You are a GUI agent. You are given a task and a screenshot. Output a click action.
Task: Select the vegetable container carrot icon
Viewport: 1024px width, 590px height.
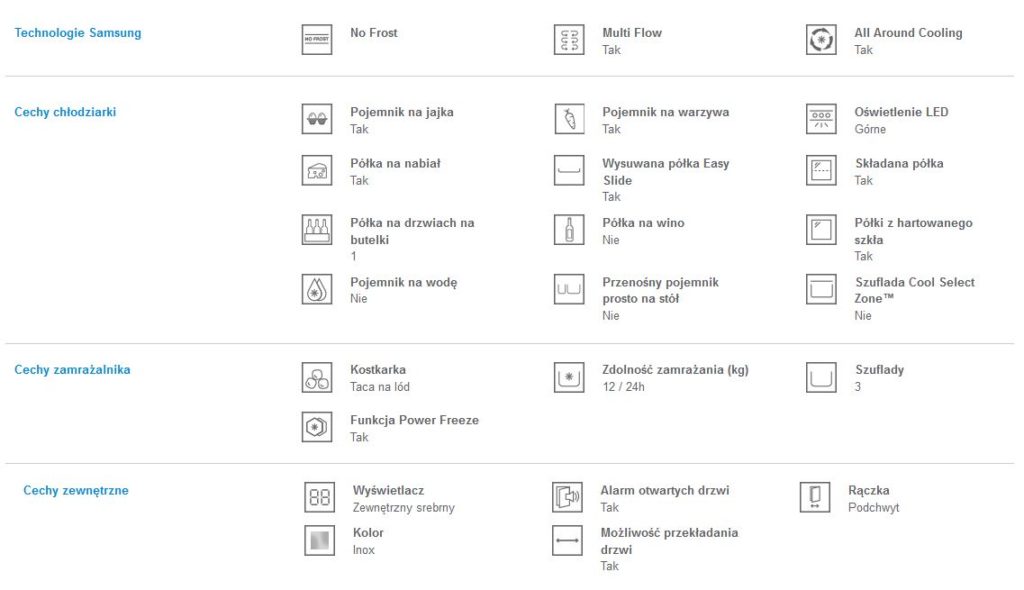(x=569, y=119)
